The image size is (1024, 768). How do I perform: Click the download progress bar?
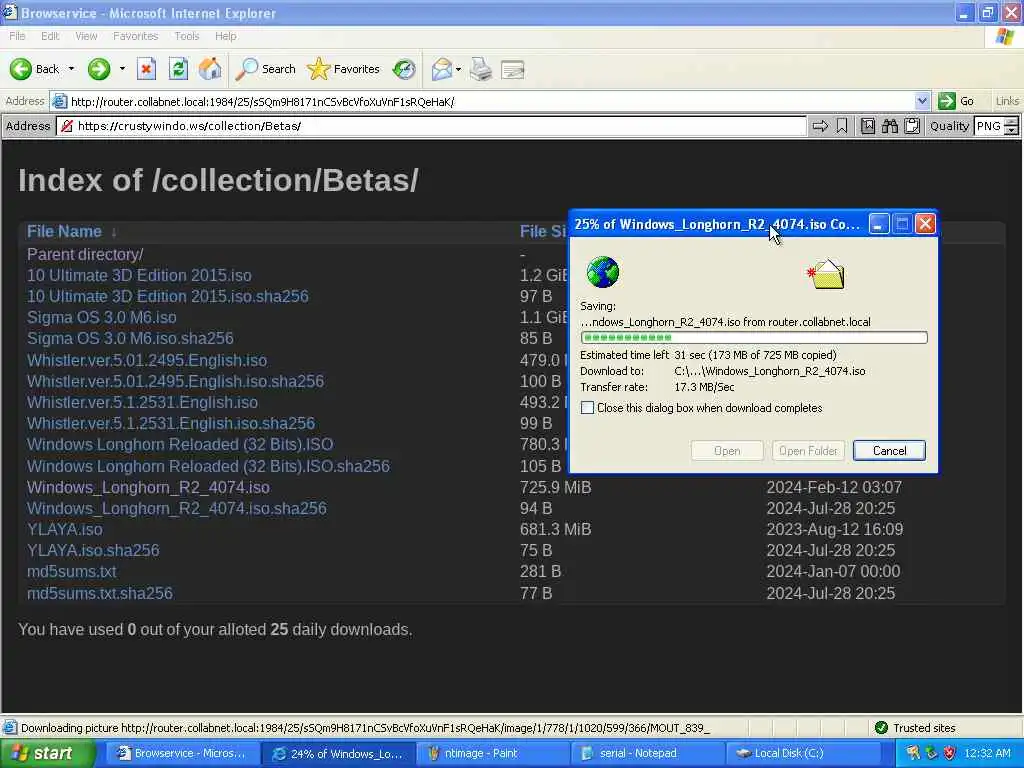pos(754,338)
